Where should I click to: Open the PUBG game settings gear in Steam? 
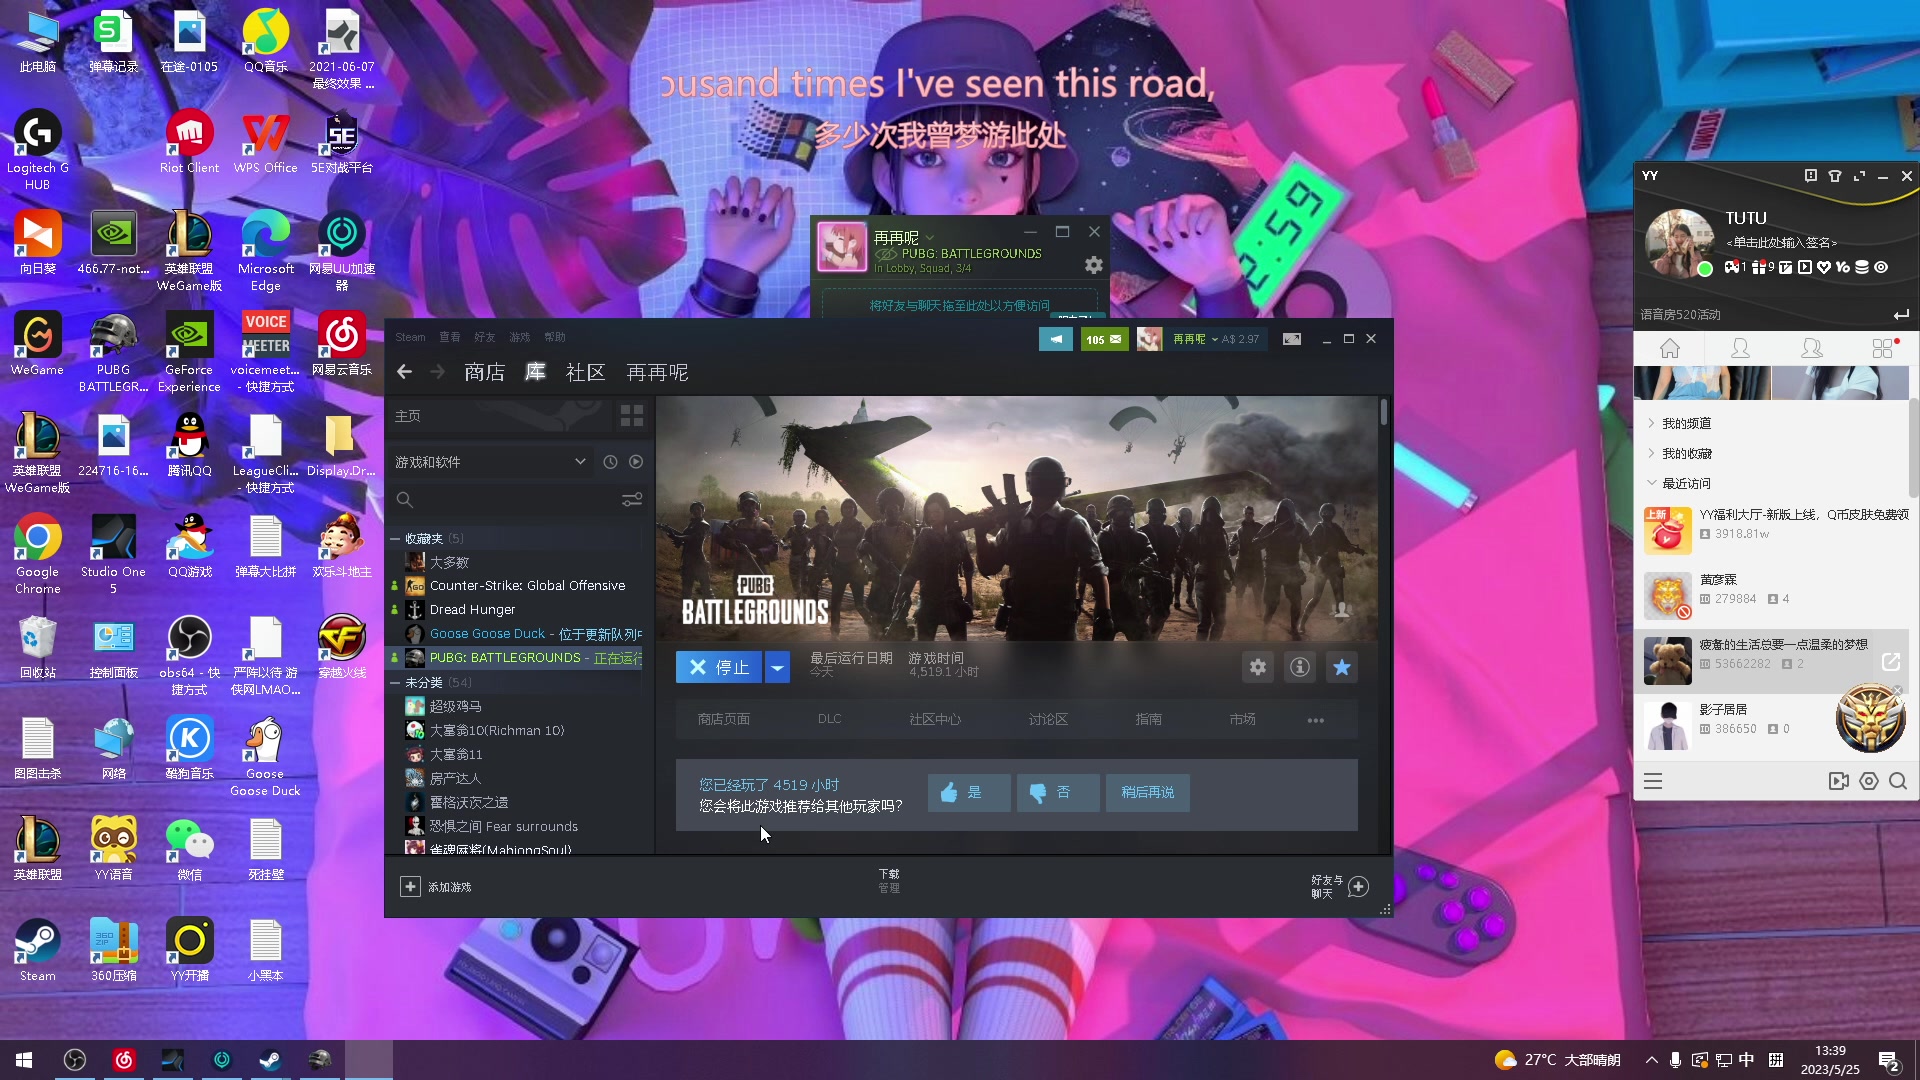pos(1258,667)
